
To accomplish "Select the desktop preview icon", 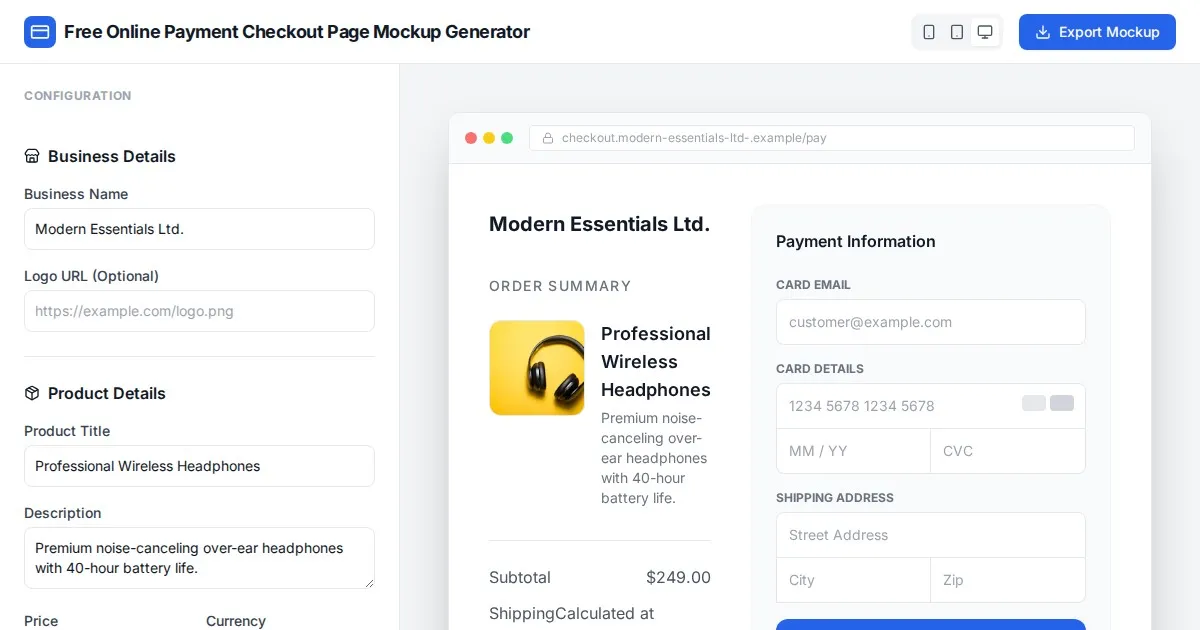I will pos(985,32).
